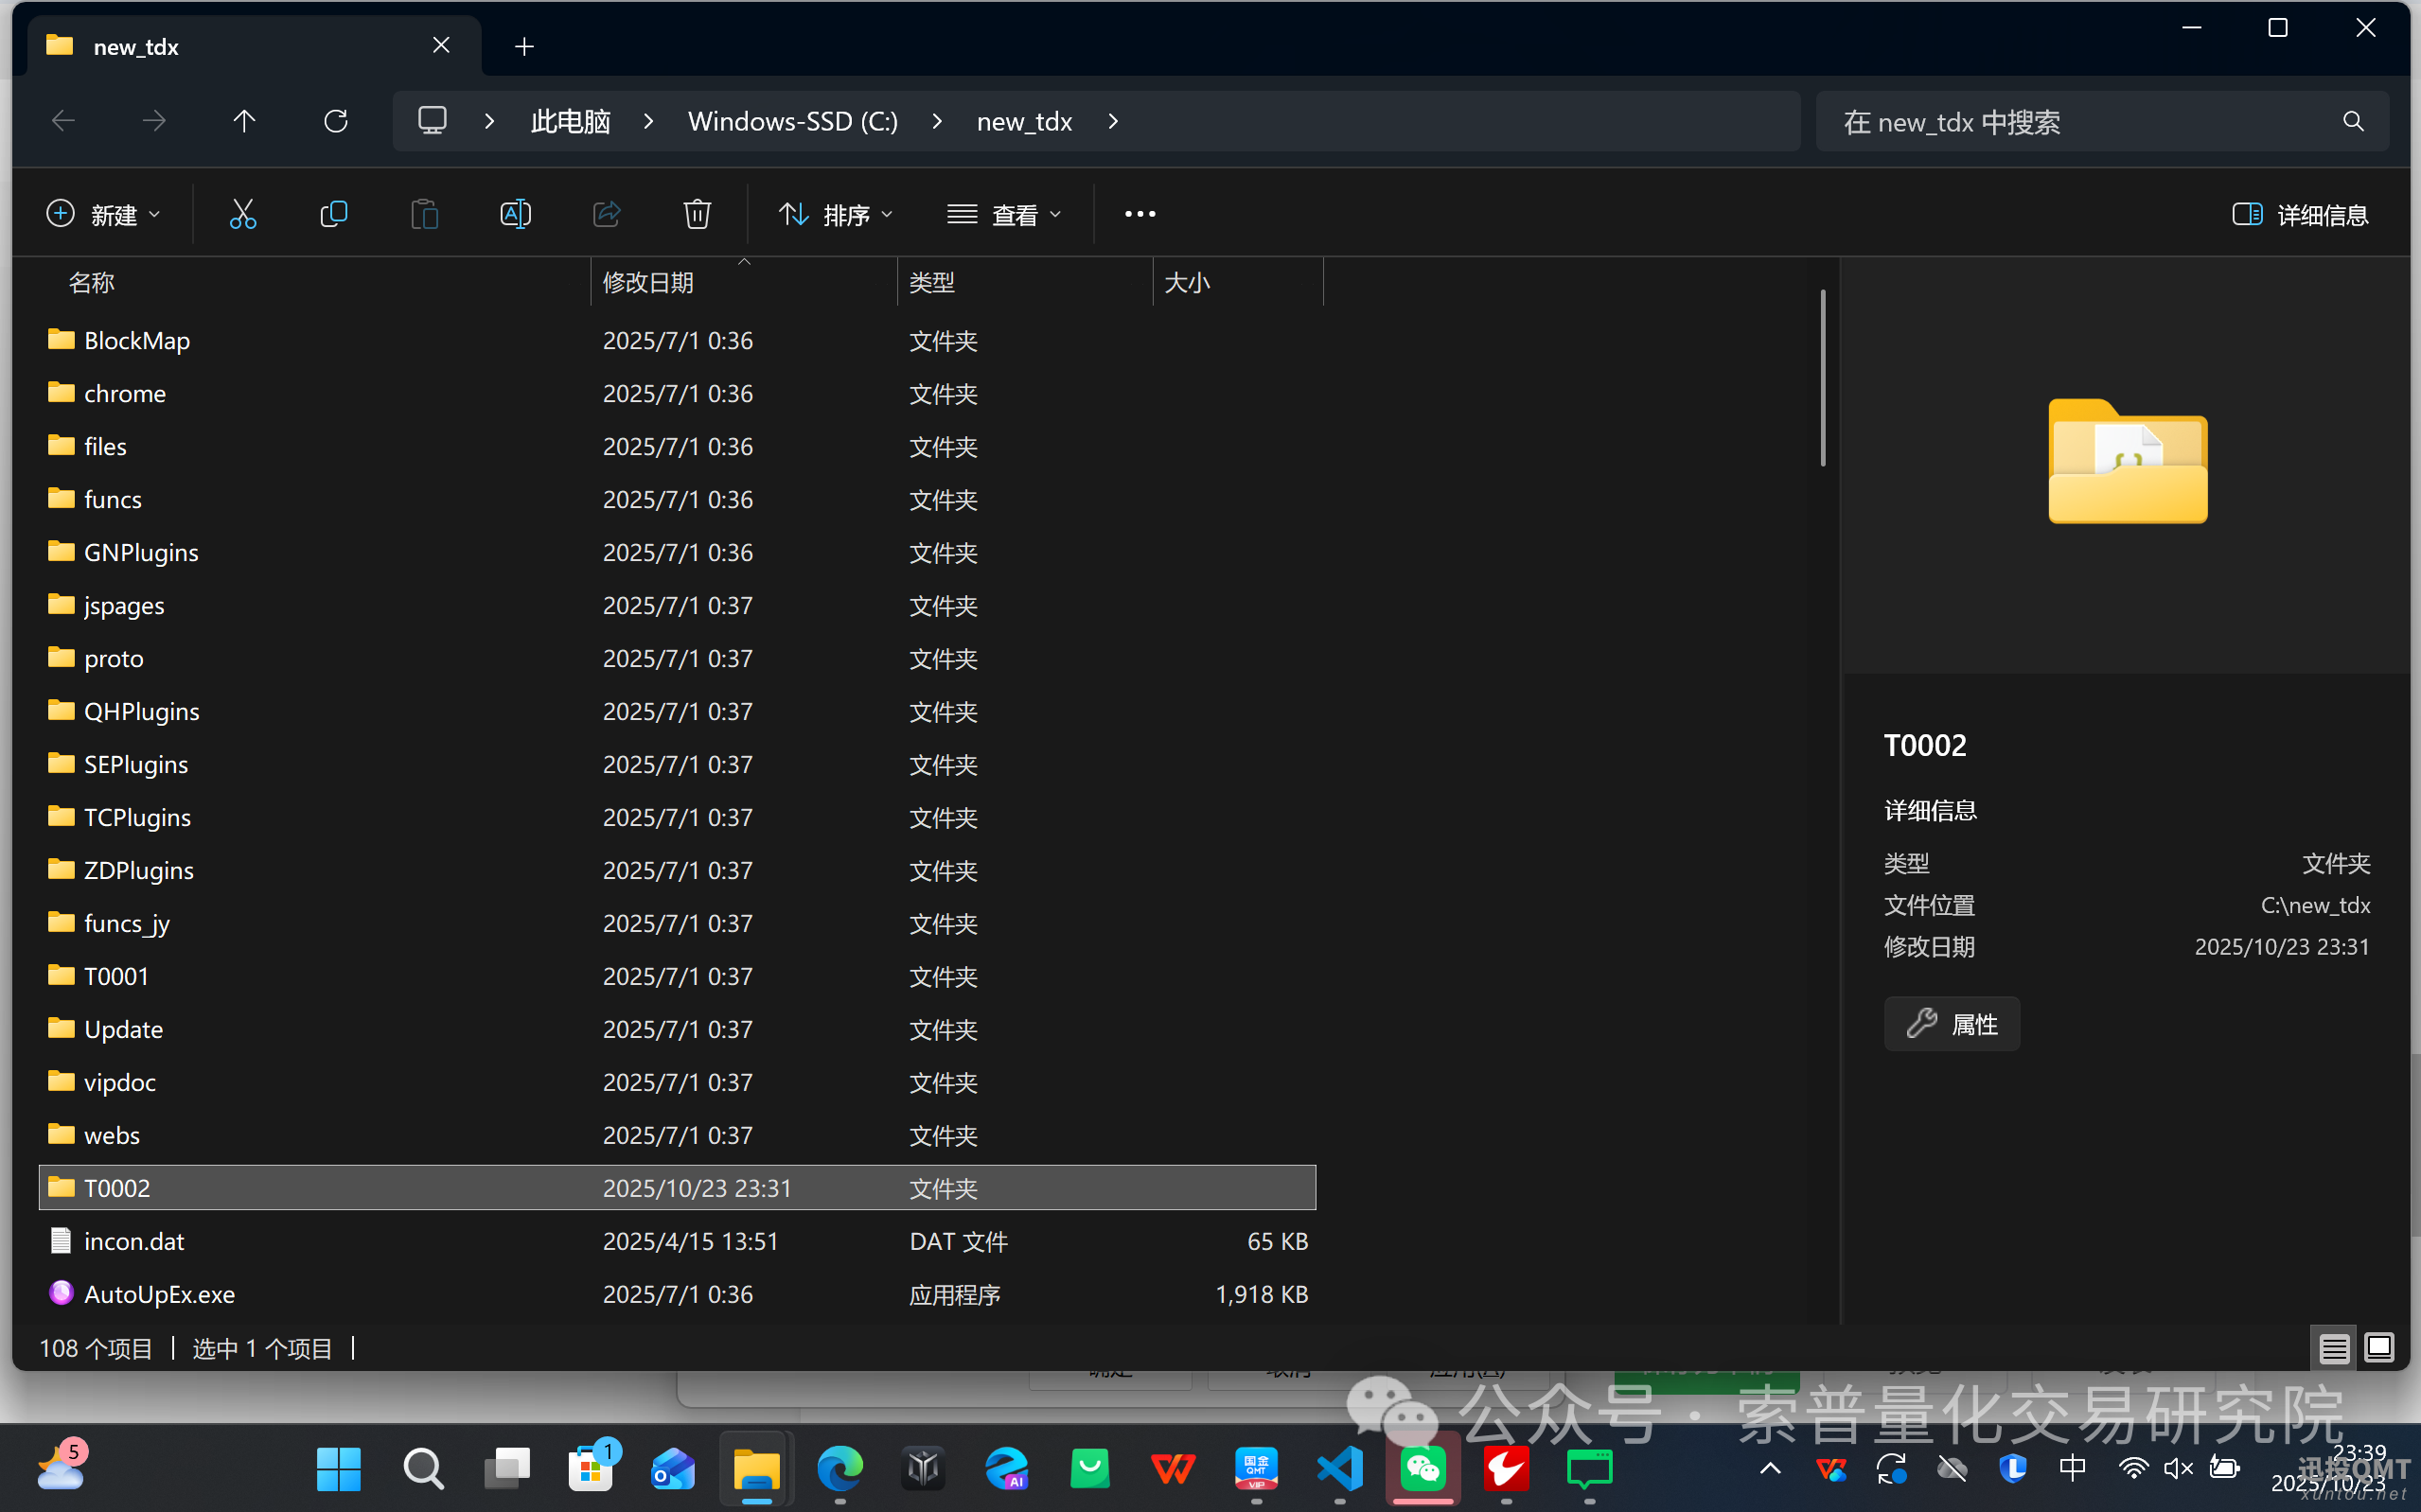Open the 新建 dropdown
The width and height of the screenshot is (2421, 1512).
[104, 214]
